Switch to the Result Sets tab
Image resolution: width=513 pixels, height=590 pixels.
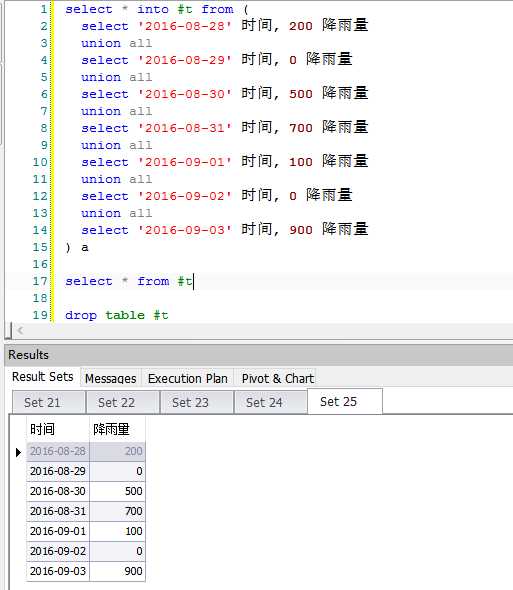coord(43,377)
